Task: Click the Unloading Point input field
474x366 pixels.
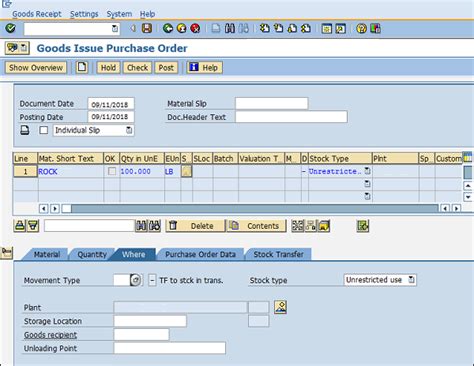Action: 170,348
